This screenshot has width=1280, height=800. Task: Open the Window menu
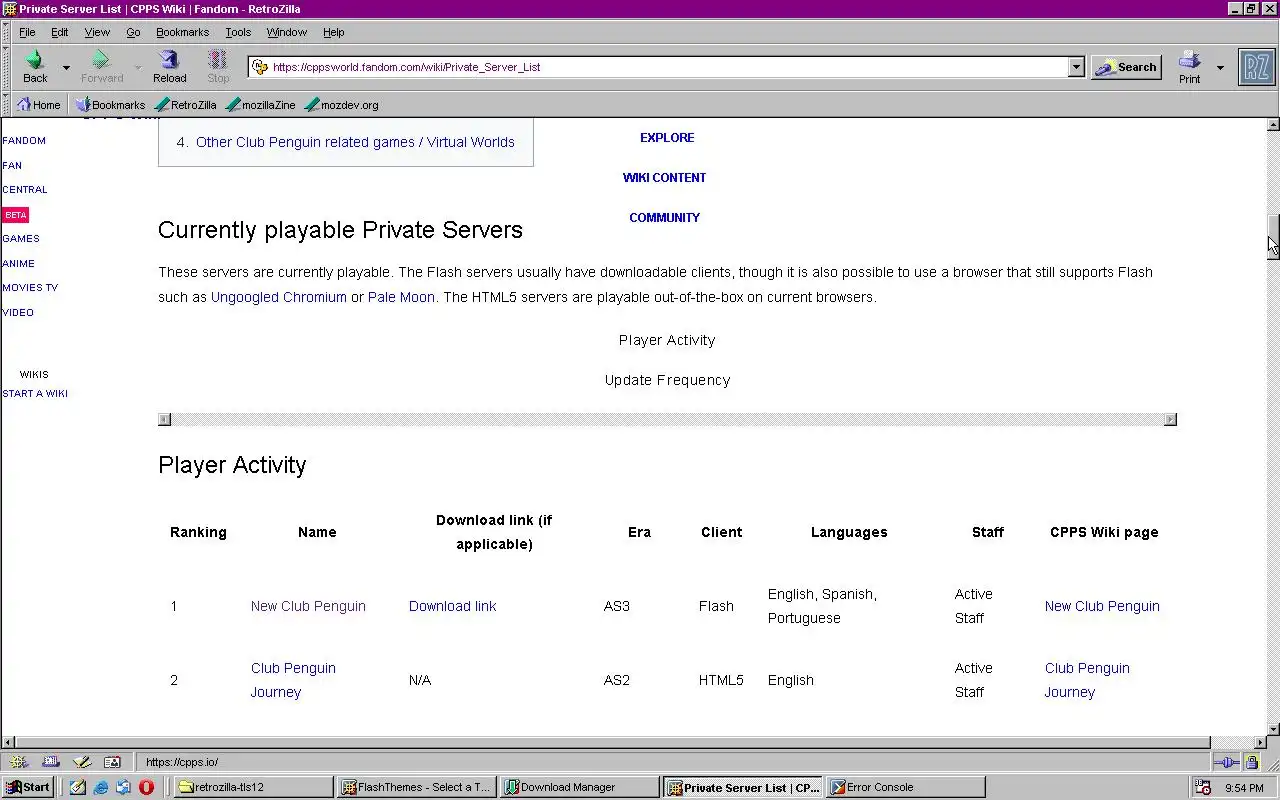(x=287, y=32)
